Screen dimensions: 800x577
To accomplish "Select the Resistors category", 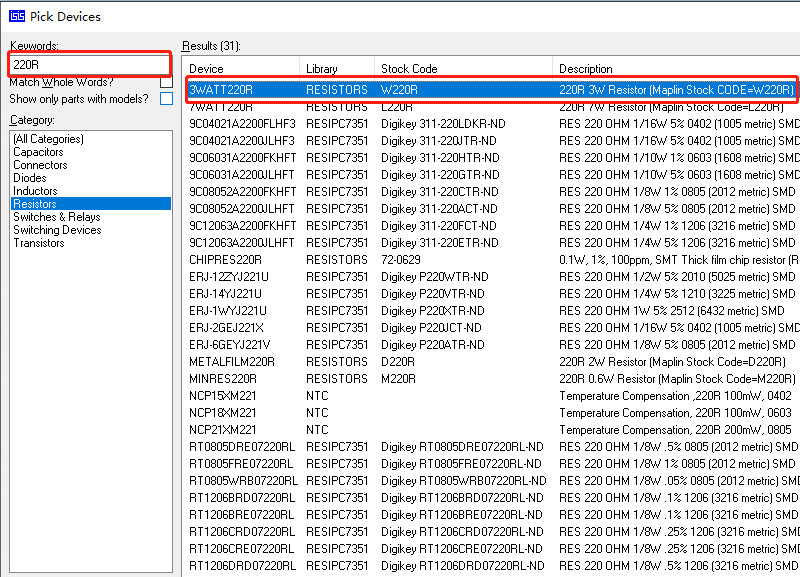I will [91, 204].
